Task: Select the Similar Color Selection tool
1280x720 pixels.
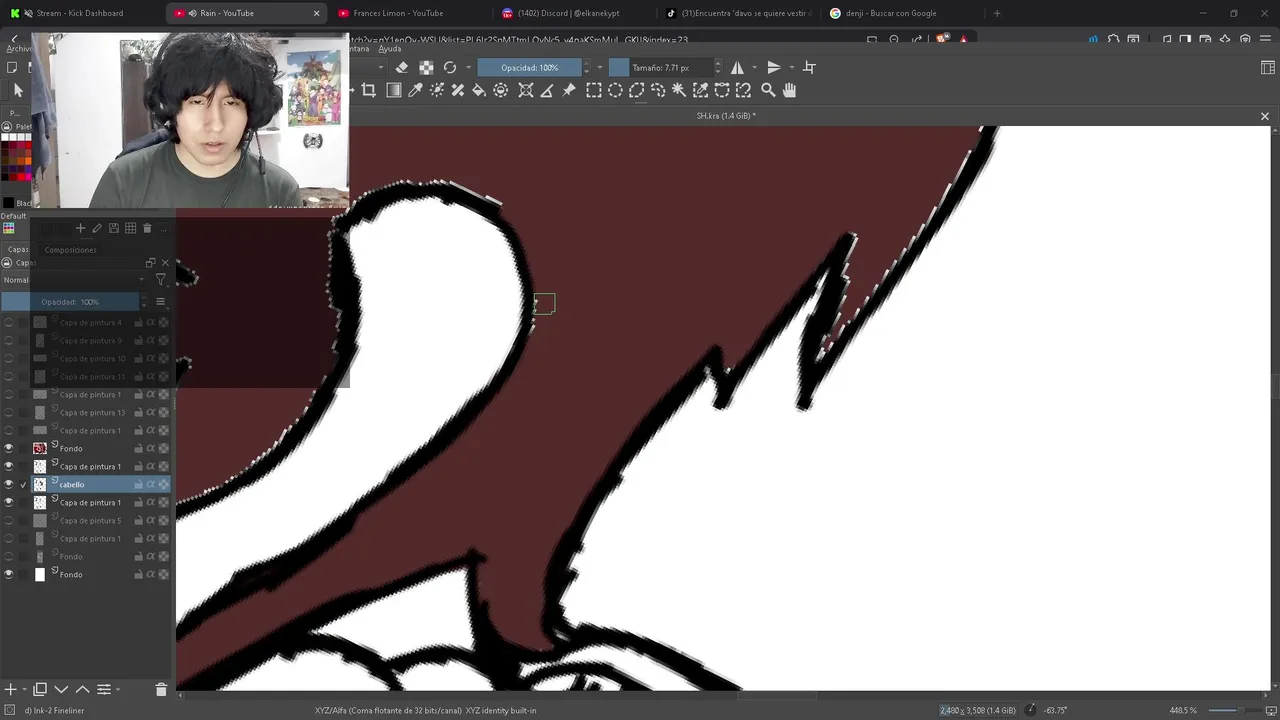Action: point(700,90)
